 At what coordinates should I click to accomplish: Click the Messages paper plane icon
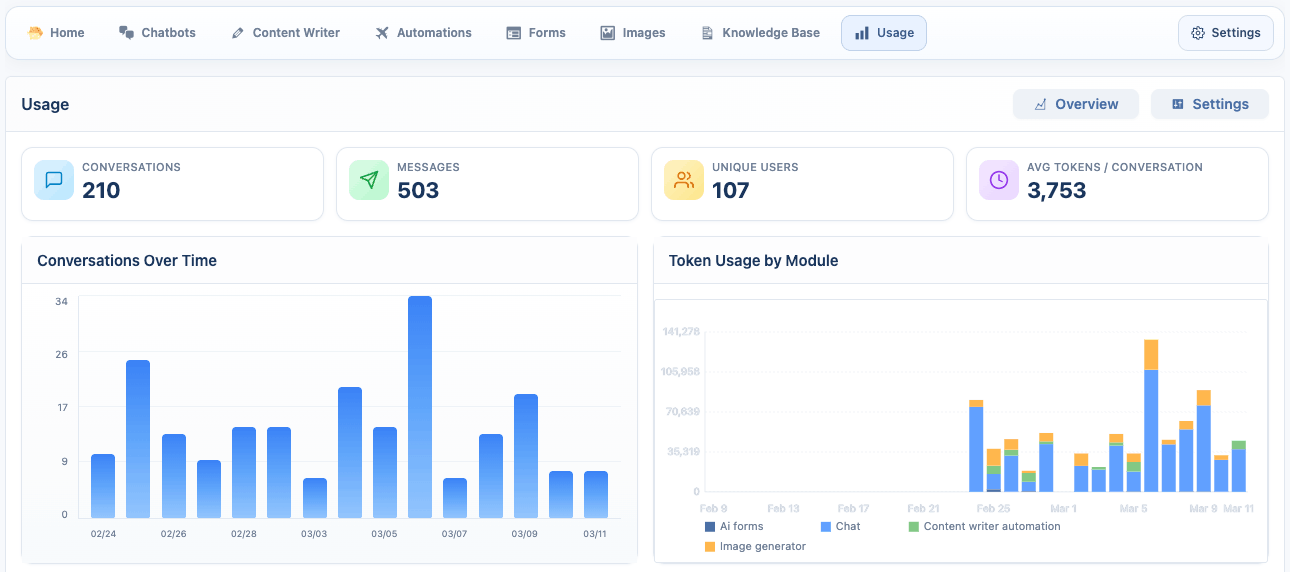pos(369,180)
